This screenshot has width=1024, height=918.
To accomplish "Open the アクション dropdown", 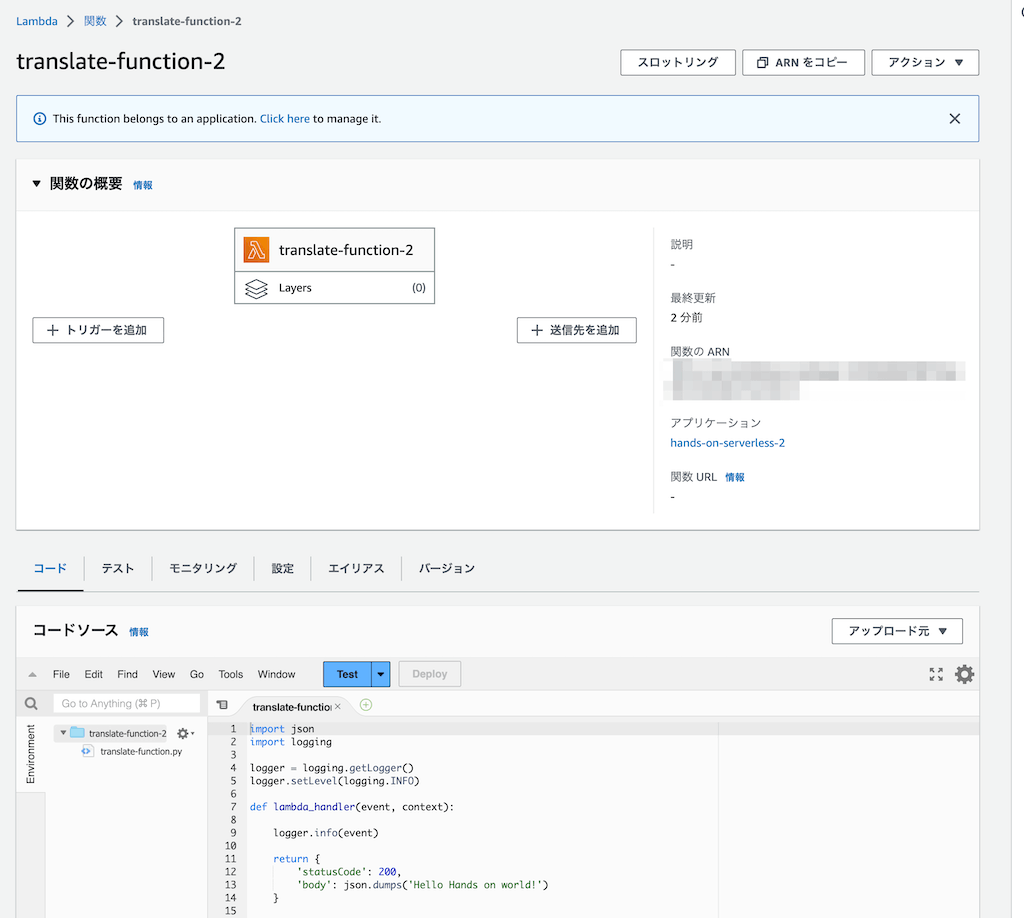I will click(x=925, y=63).
